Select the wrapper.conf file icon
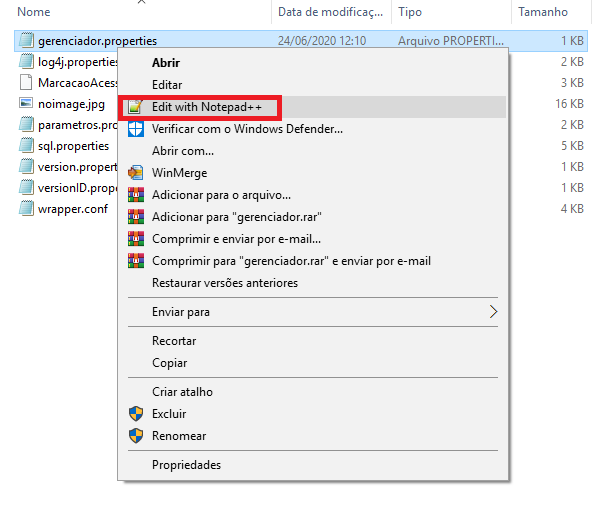The image size is (599, 531). (26, 209)
